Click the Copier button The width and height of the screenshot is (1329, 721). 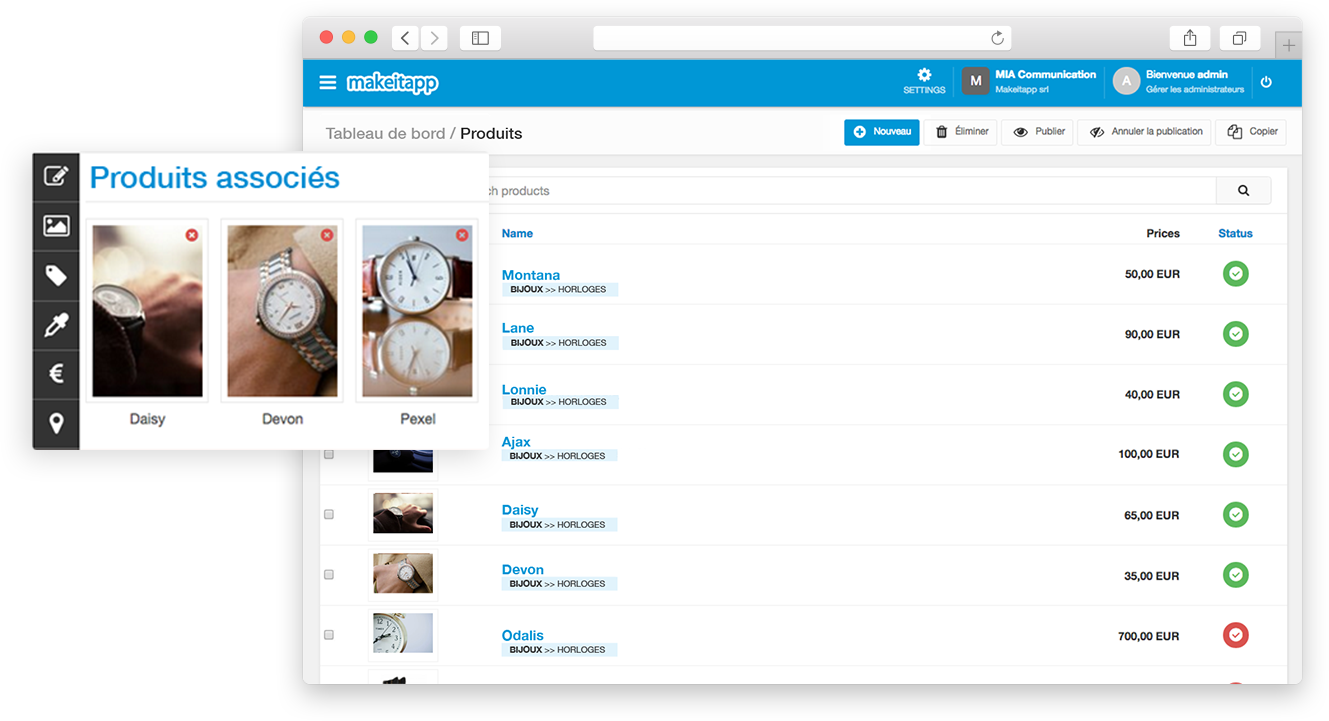point(1251,132)
